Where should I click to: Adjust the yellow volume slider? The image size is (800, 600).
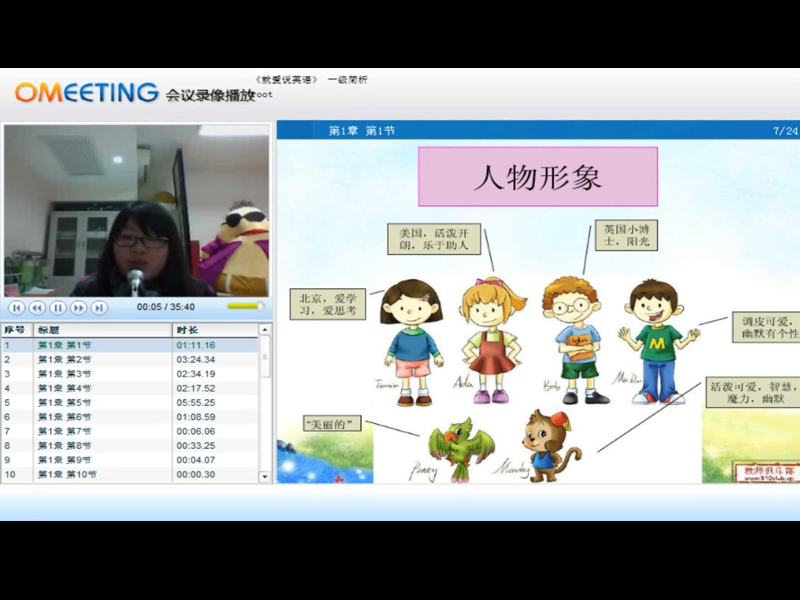tap(245, 307)
